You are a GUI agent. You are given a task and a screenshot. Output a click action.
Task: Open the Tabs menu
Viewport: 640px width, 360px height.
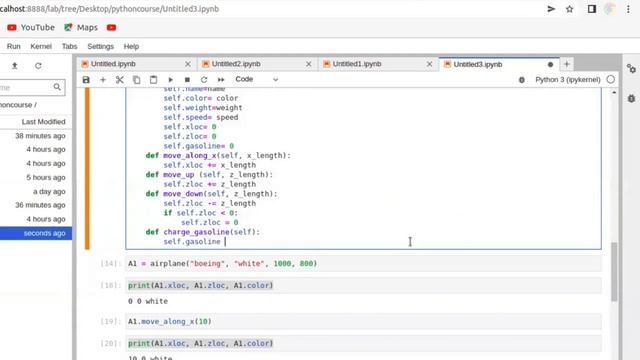[69, 46]
